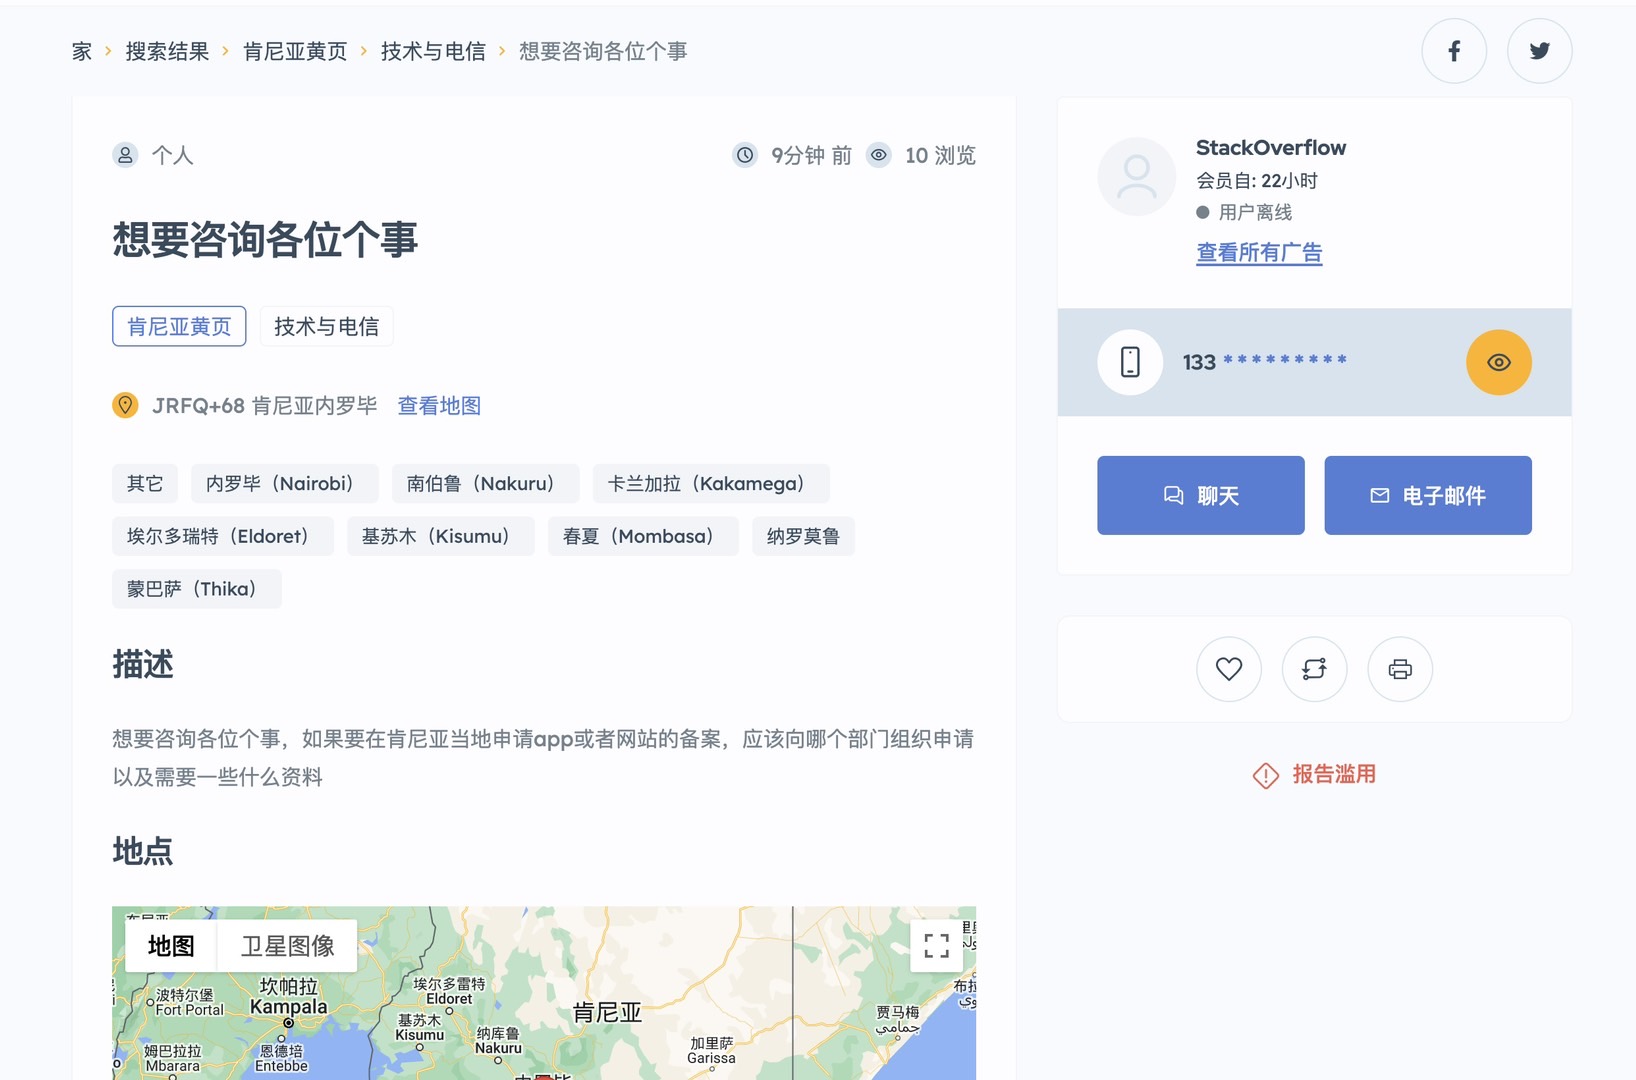Click the yellow location pin icon
Screen dimensions: 1636x1080
click(x=125, y=405)
